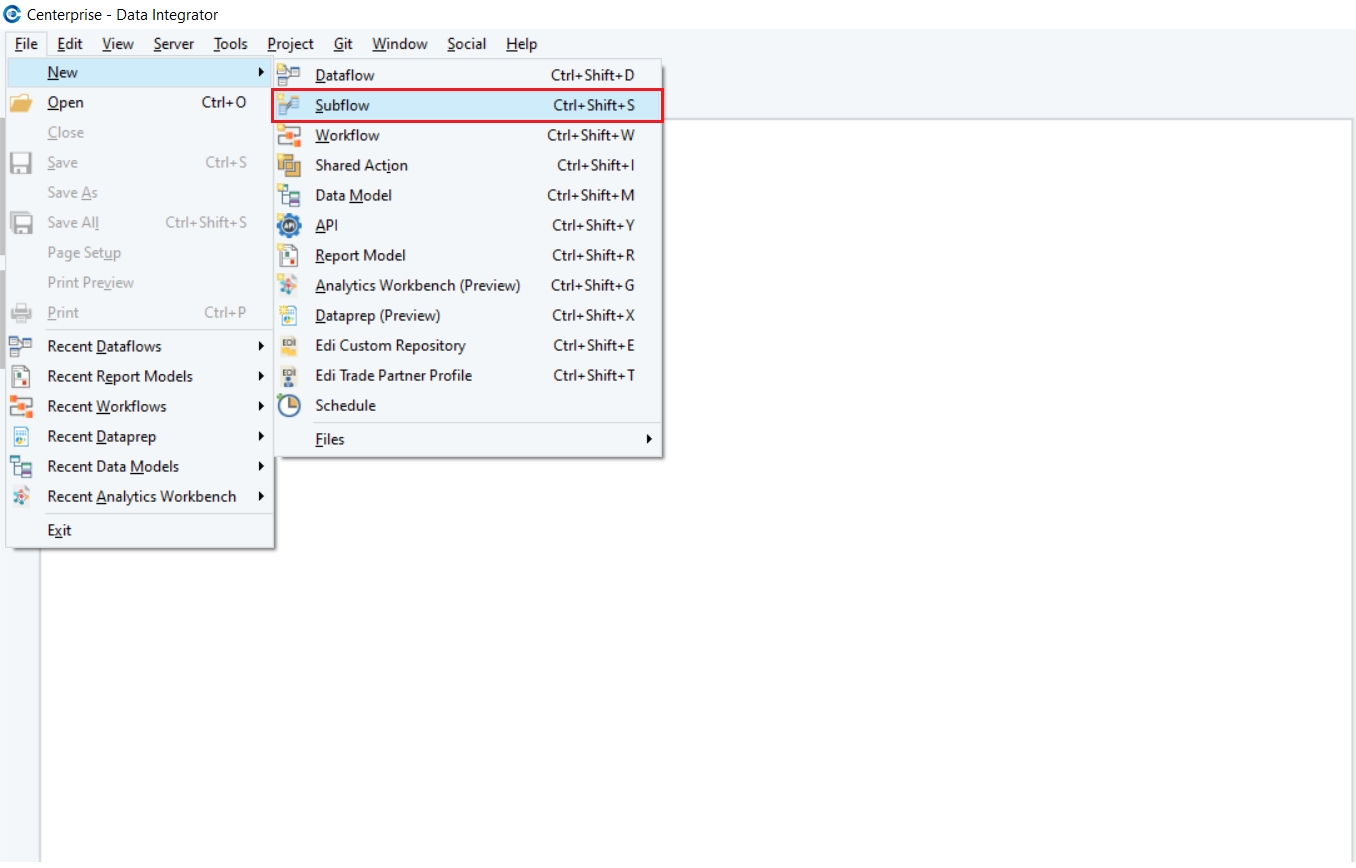The height and width of the screenshot is (868, 1356).
Task: Open the Window menu
Action: click(x=400, y=44)
